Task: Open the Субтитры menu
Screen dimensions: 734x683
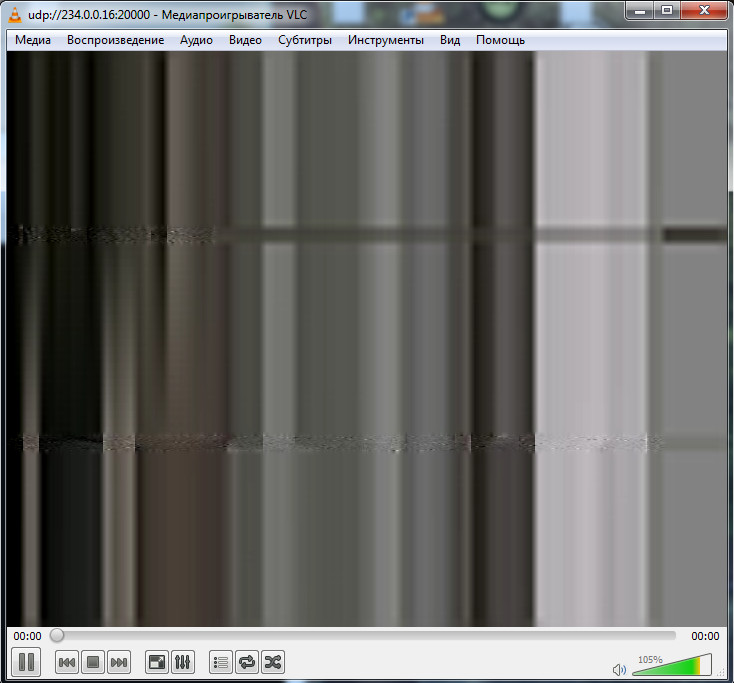Action: coord(305,40)
